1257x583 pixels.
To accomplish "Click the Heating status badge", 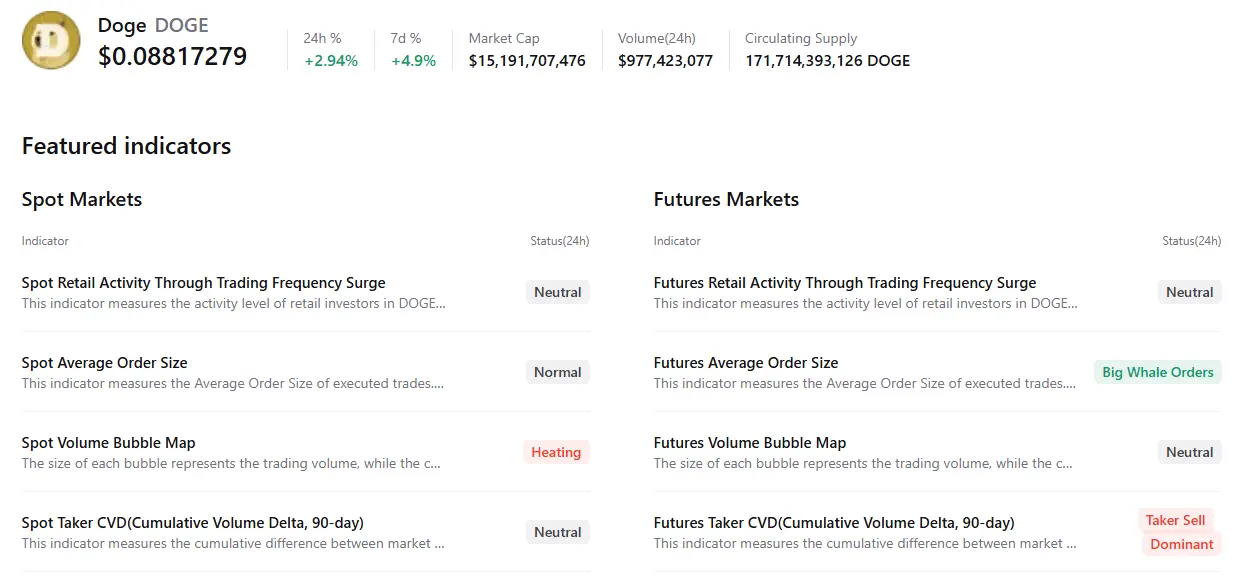I will [x=556, y=452].
